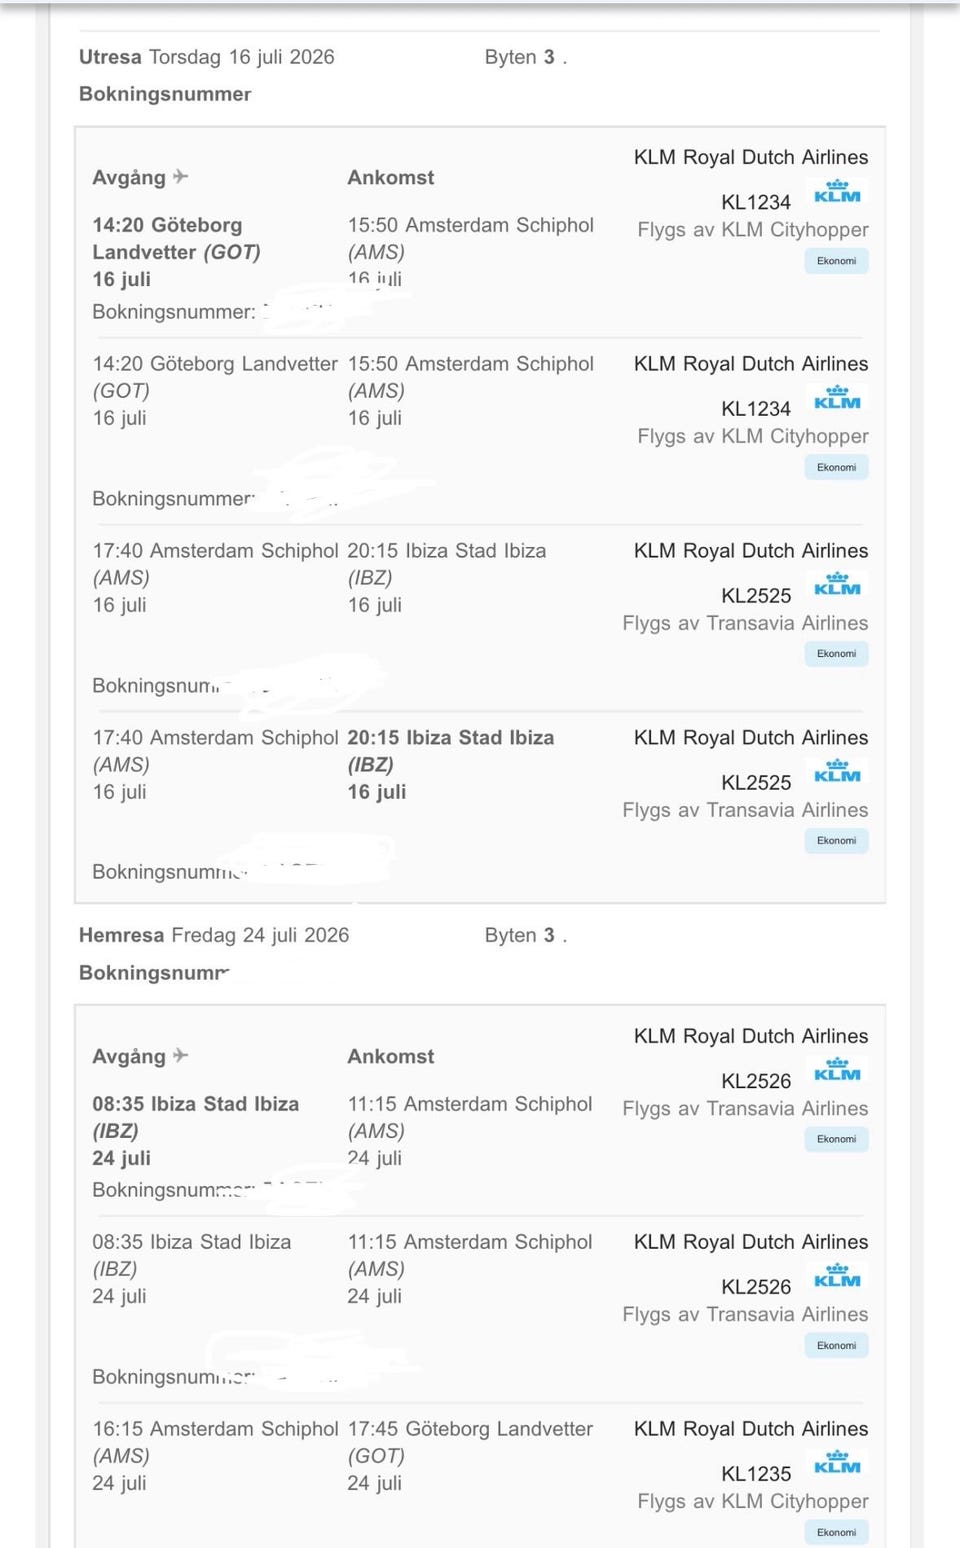Tap KLM logo in bold 20:15 Ibiza arrival row
The width and height of the screenshot is (960, 1548).
(x=837, y=772)
